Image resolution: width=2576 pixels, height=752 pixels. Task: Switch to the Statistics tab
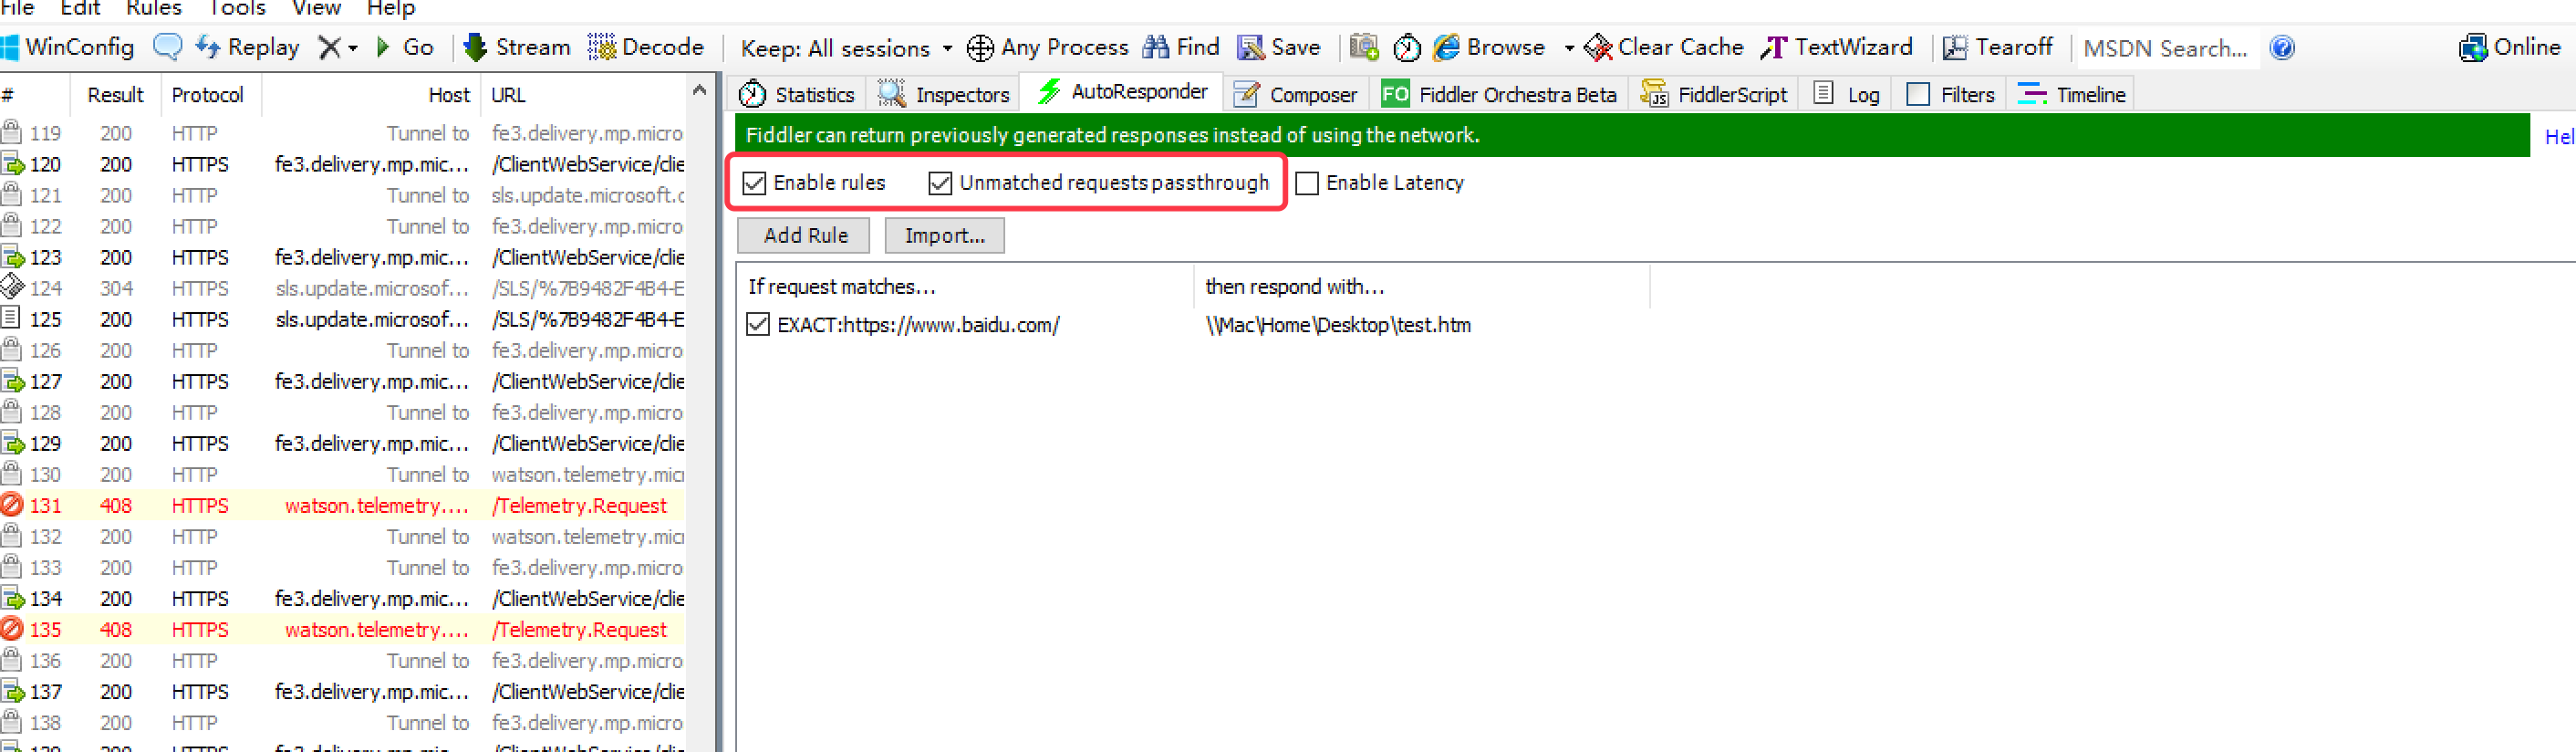(796, 94)
